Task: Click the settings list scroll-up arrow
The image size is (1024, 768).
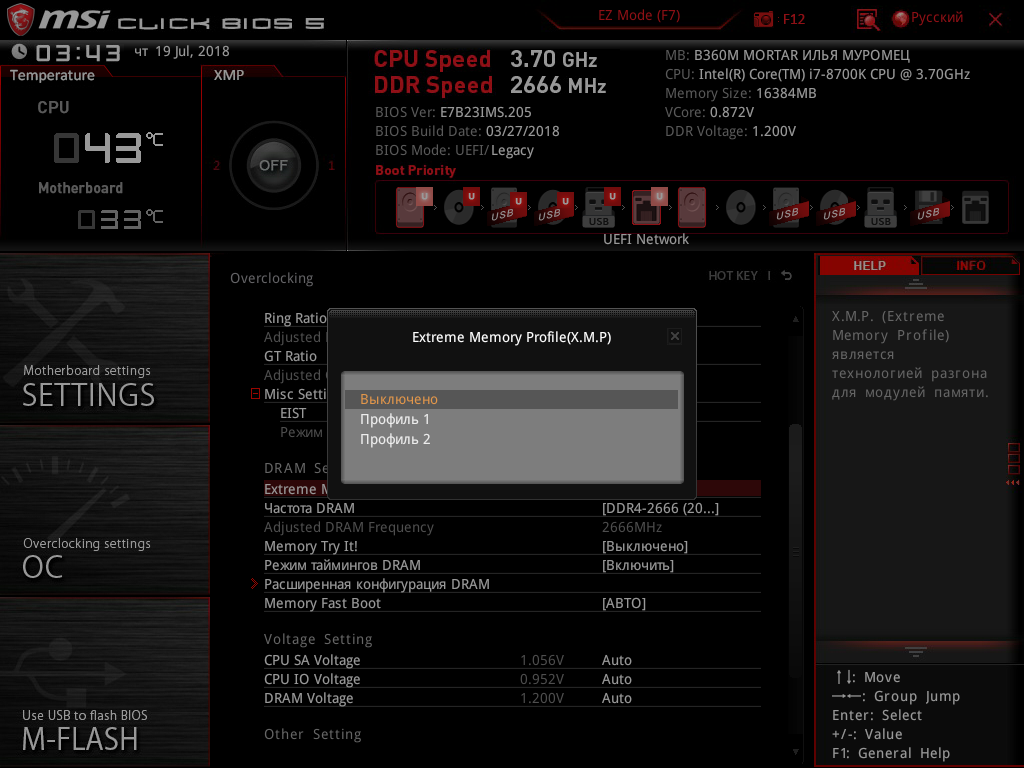Action: click(795, 319)
